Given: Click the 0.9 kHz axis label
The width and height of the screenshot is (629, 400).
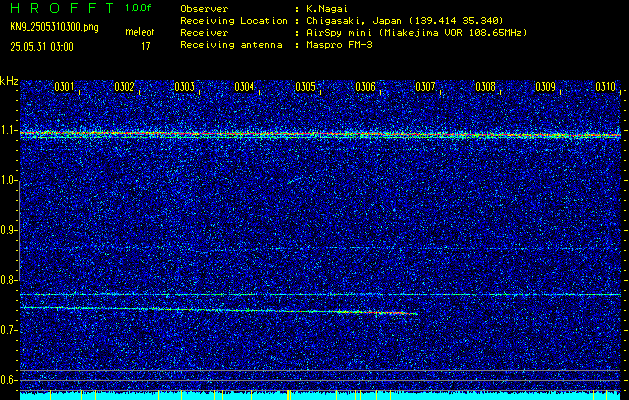Looking at the screenshot, I should coord(8,230).
